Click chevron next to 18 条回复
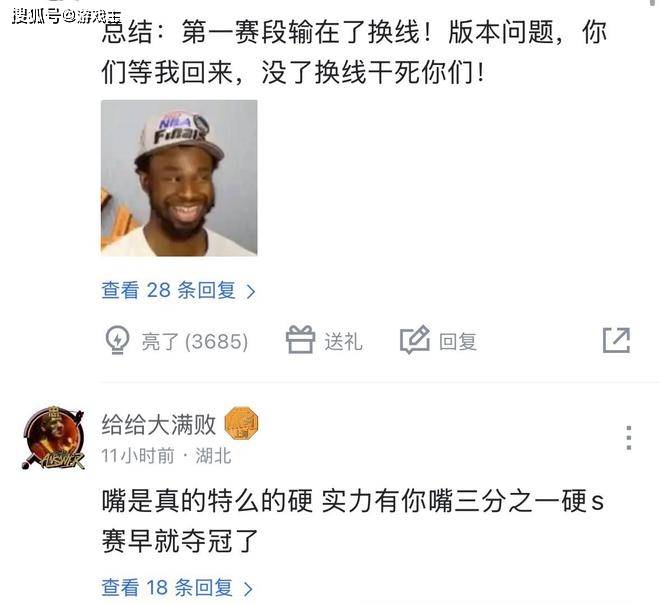Screen dimensions: 660x605 click(249, 589)
